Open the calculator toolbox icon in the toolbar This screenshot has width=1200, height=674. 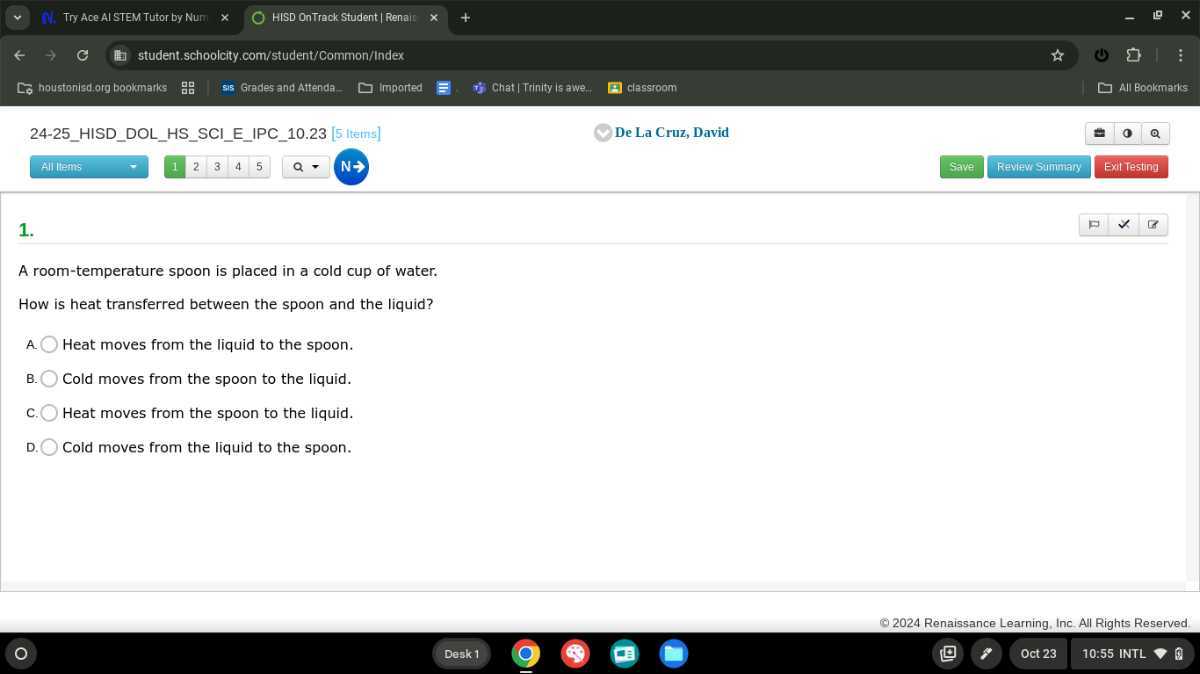pyautogui.click(x=1099, y=133)
